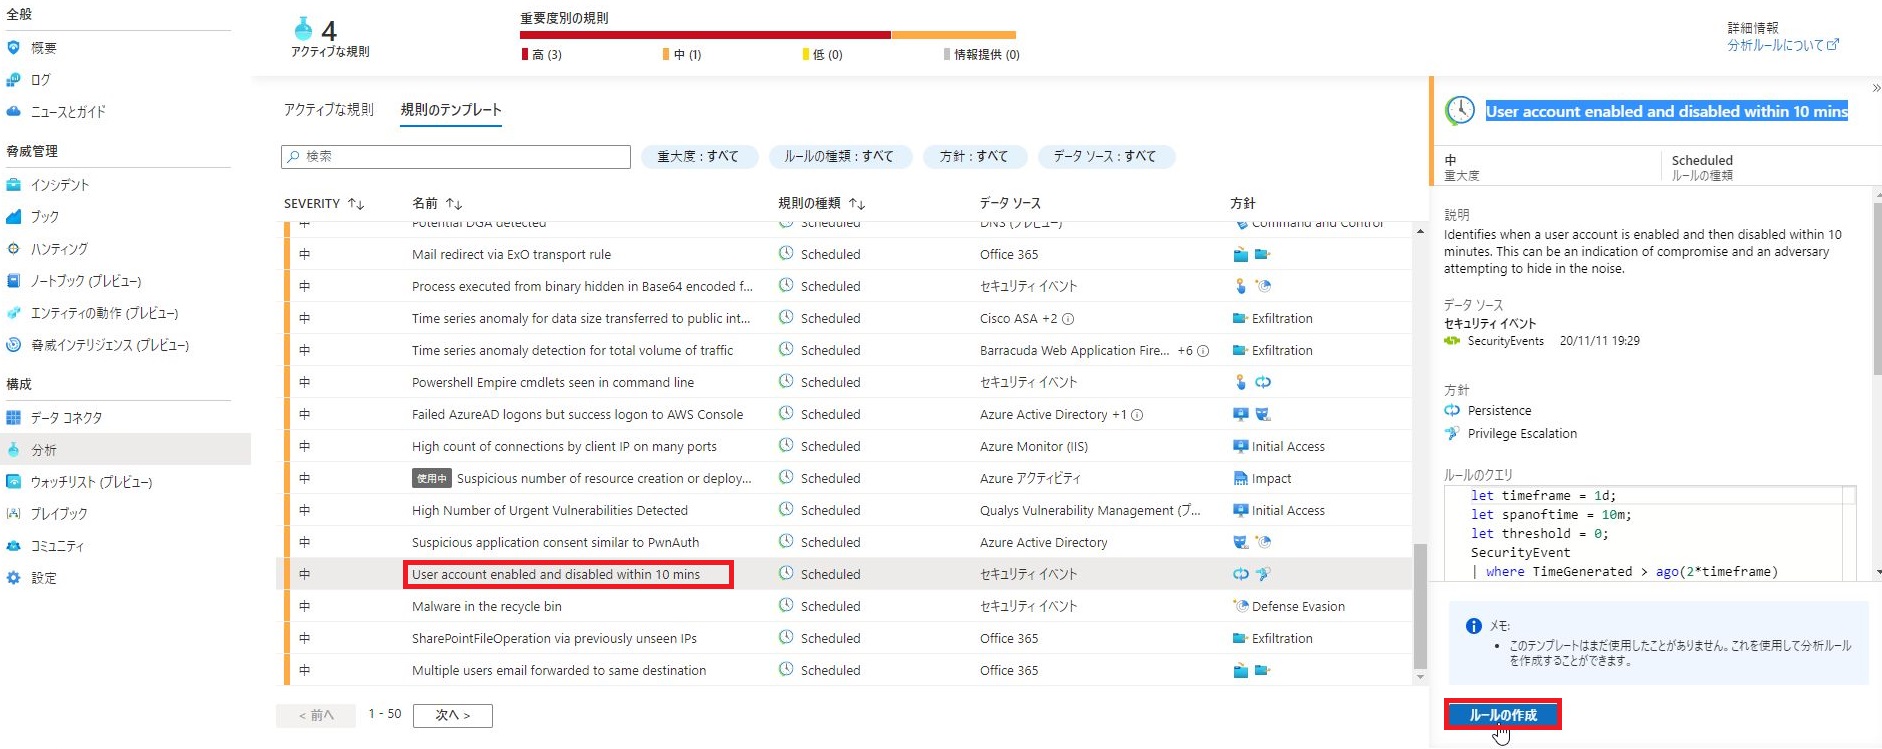Open 分析ルールについて help link
1882x749 pixels.
pyautogui.click(x=1782, y=45)
